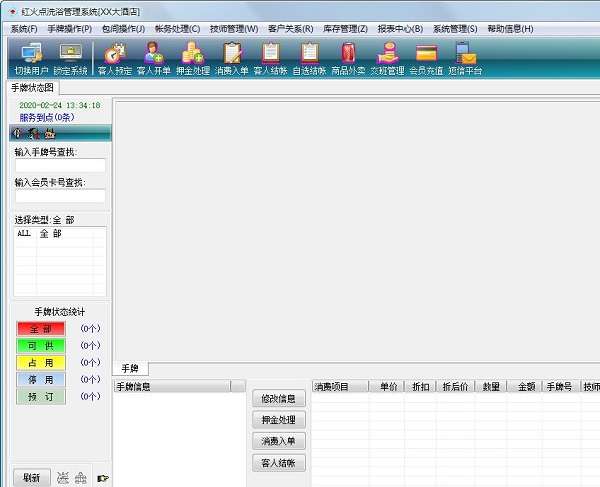Click the 消费入单 (consumption entry) toolbar icon
600x487 pixels.
tap(232, 58)
